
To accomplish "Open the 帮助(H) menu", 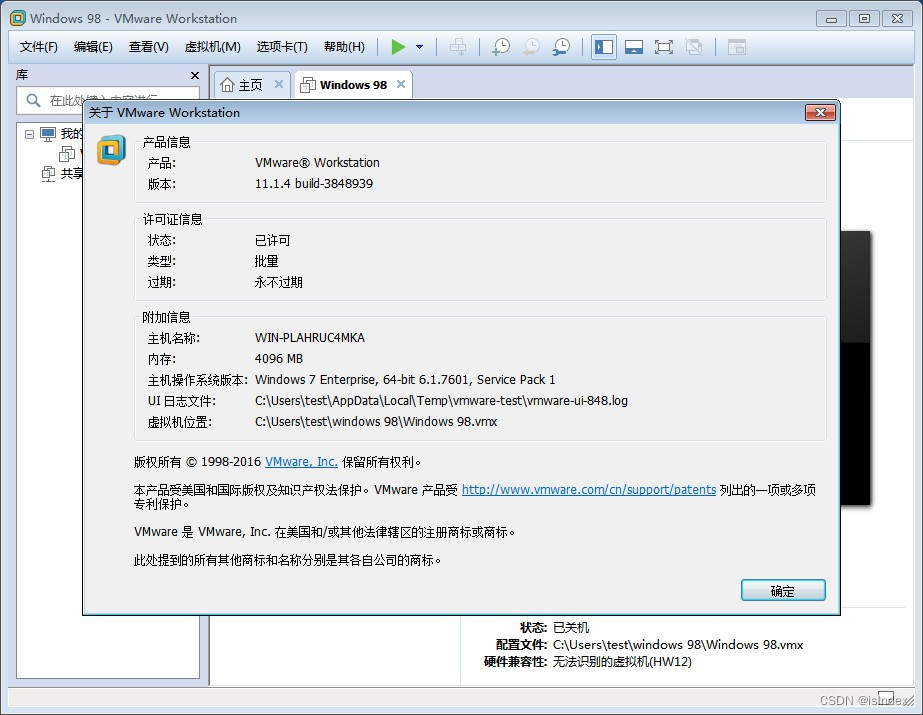I will (x=344, y=47).
